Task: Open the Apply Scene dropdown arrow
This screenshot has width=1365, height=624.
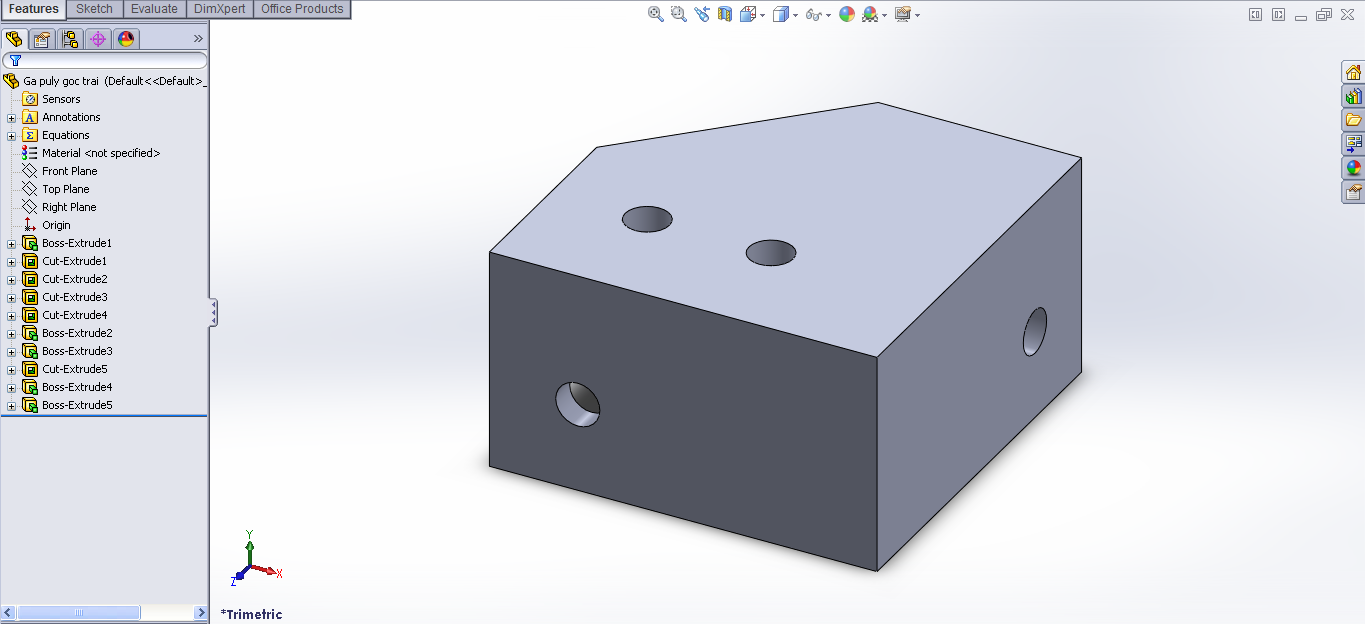Action: [x=885, y=15]
